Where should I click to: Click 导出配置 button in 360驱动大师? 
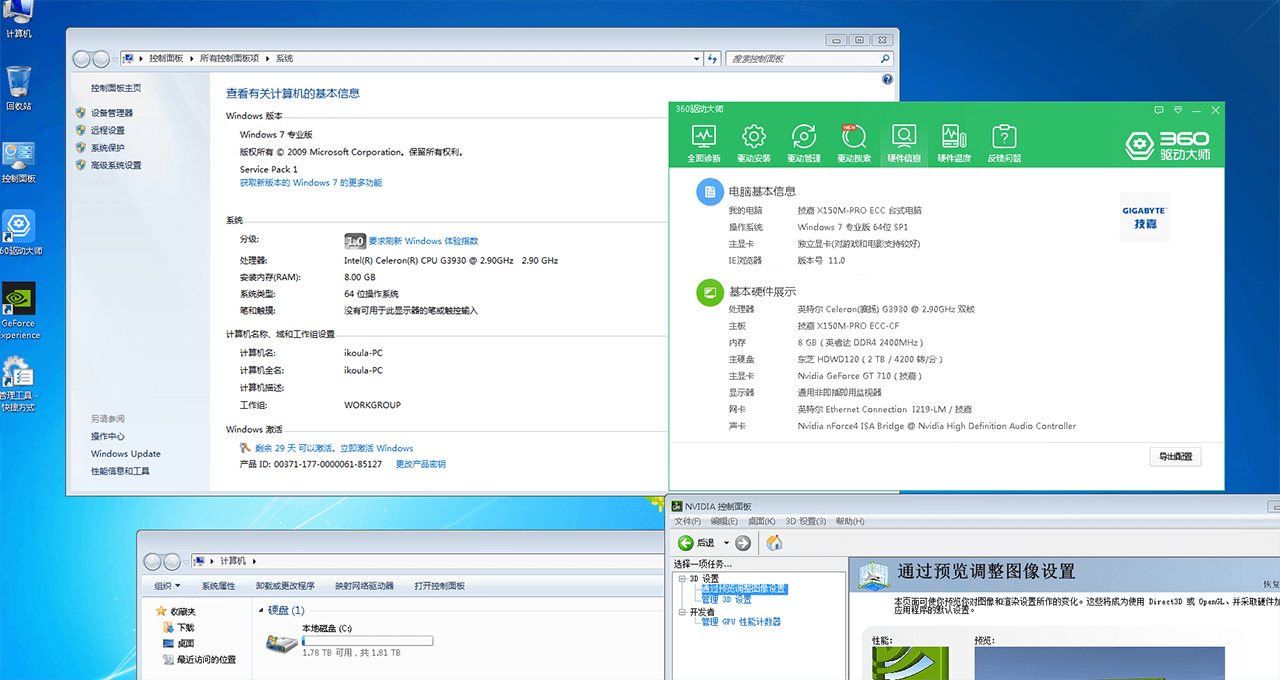click(x=1175, y=456)
